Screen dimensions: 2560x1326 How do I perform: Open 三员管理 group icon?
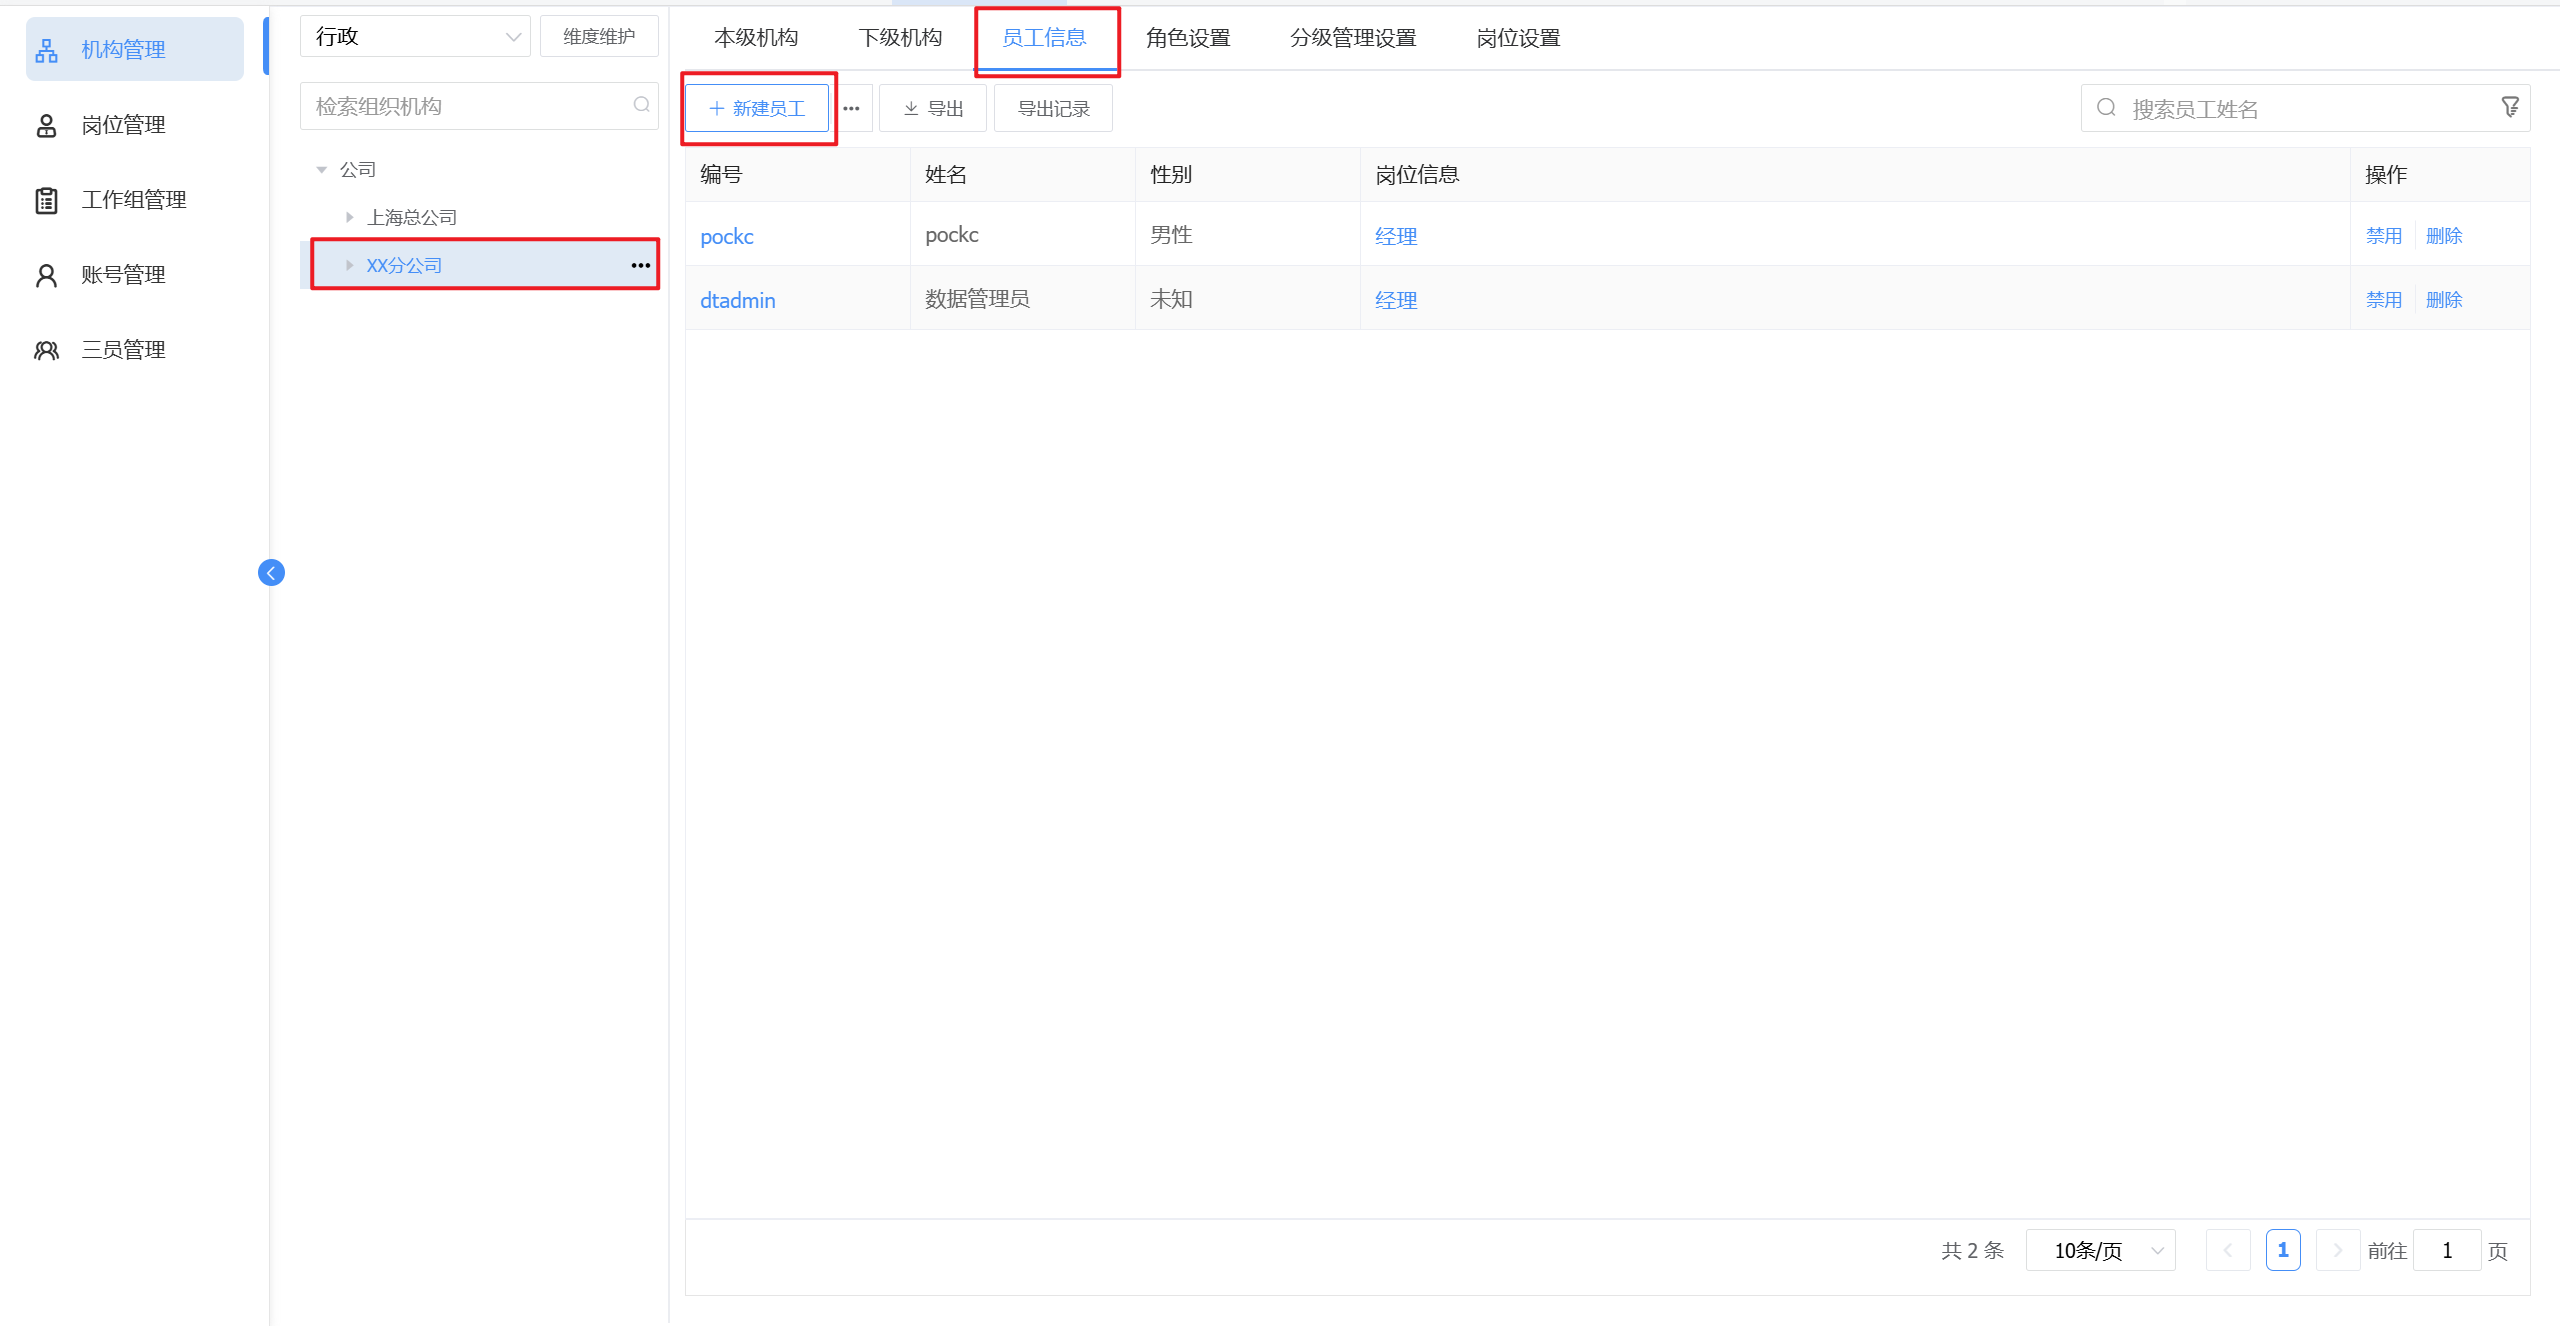pyautogui.click(x=47, y=350)
